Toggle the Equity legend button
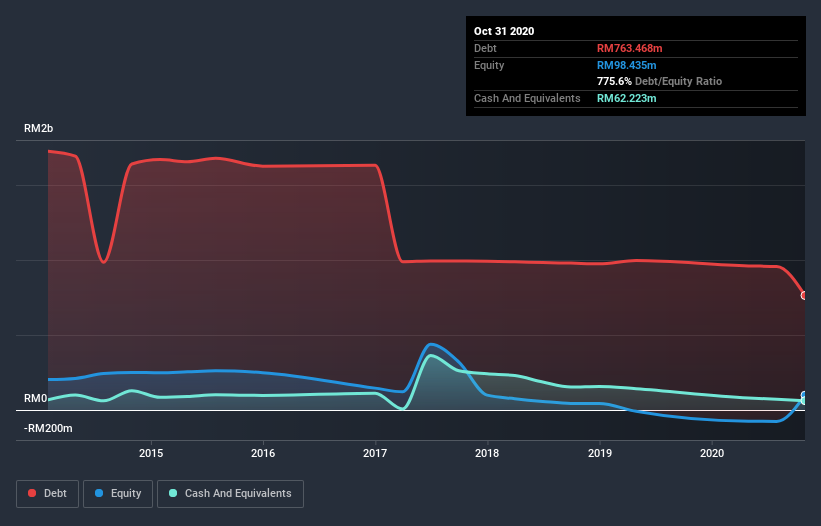This screenshot has height=526, width=821. click(118, 494)
